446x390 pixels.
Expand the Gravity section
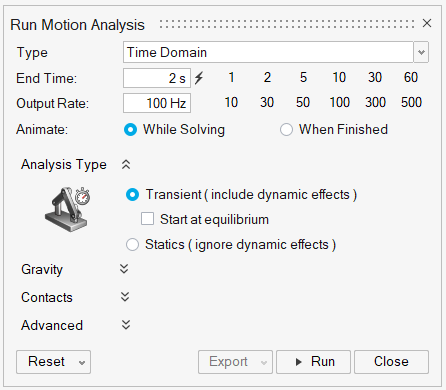124,269
